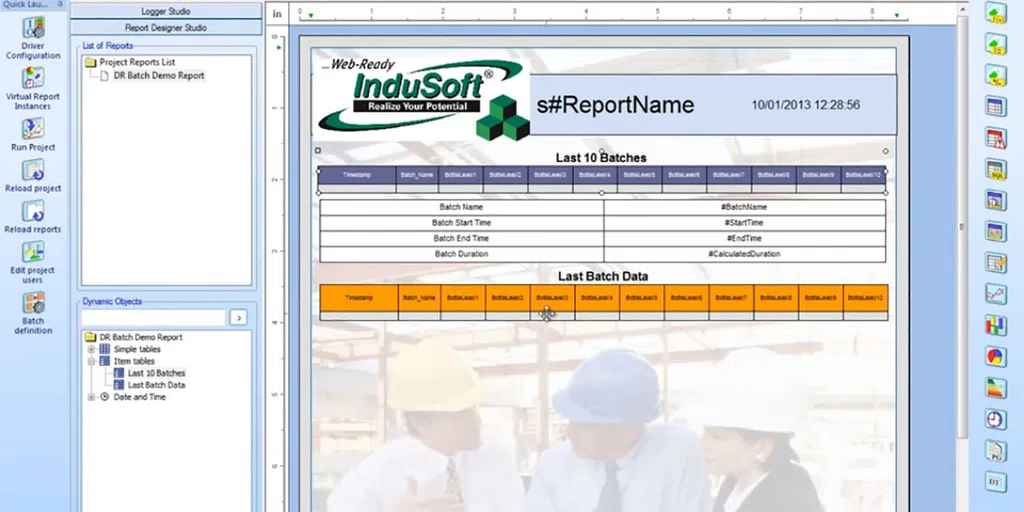Click the 10/01/2013 12:28:56 date stamp
This screenshot has width=1024, height=512.
pos(805,105)
